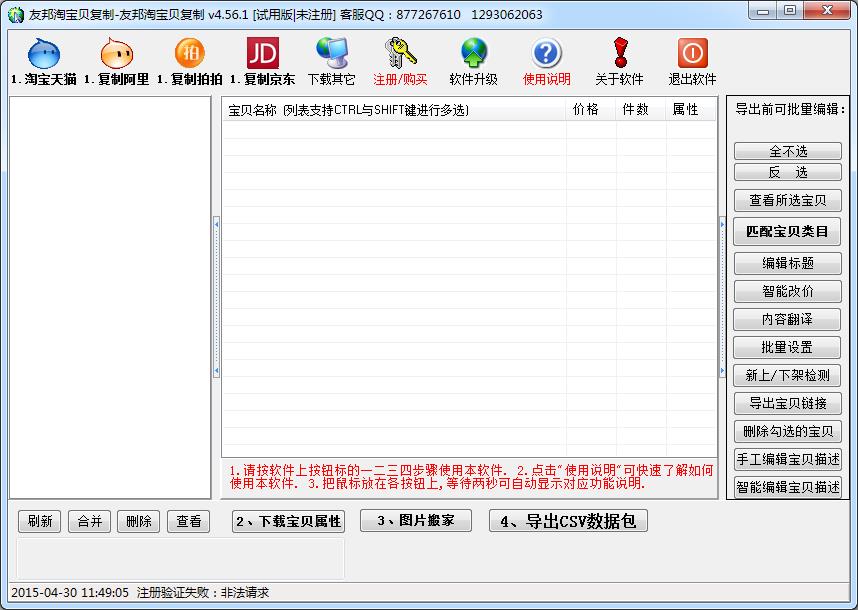Open the 复制拍拍 toolbar icon
The height and width of the screenshot is (610, 858).
[190, 54]
